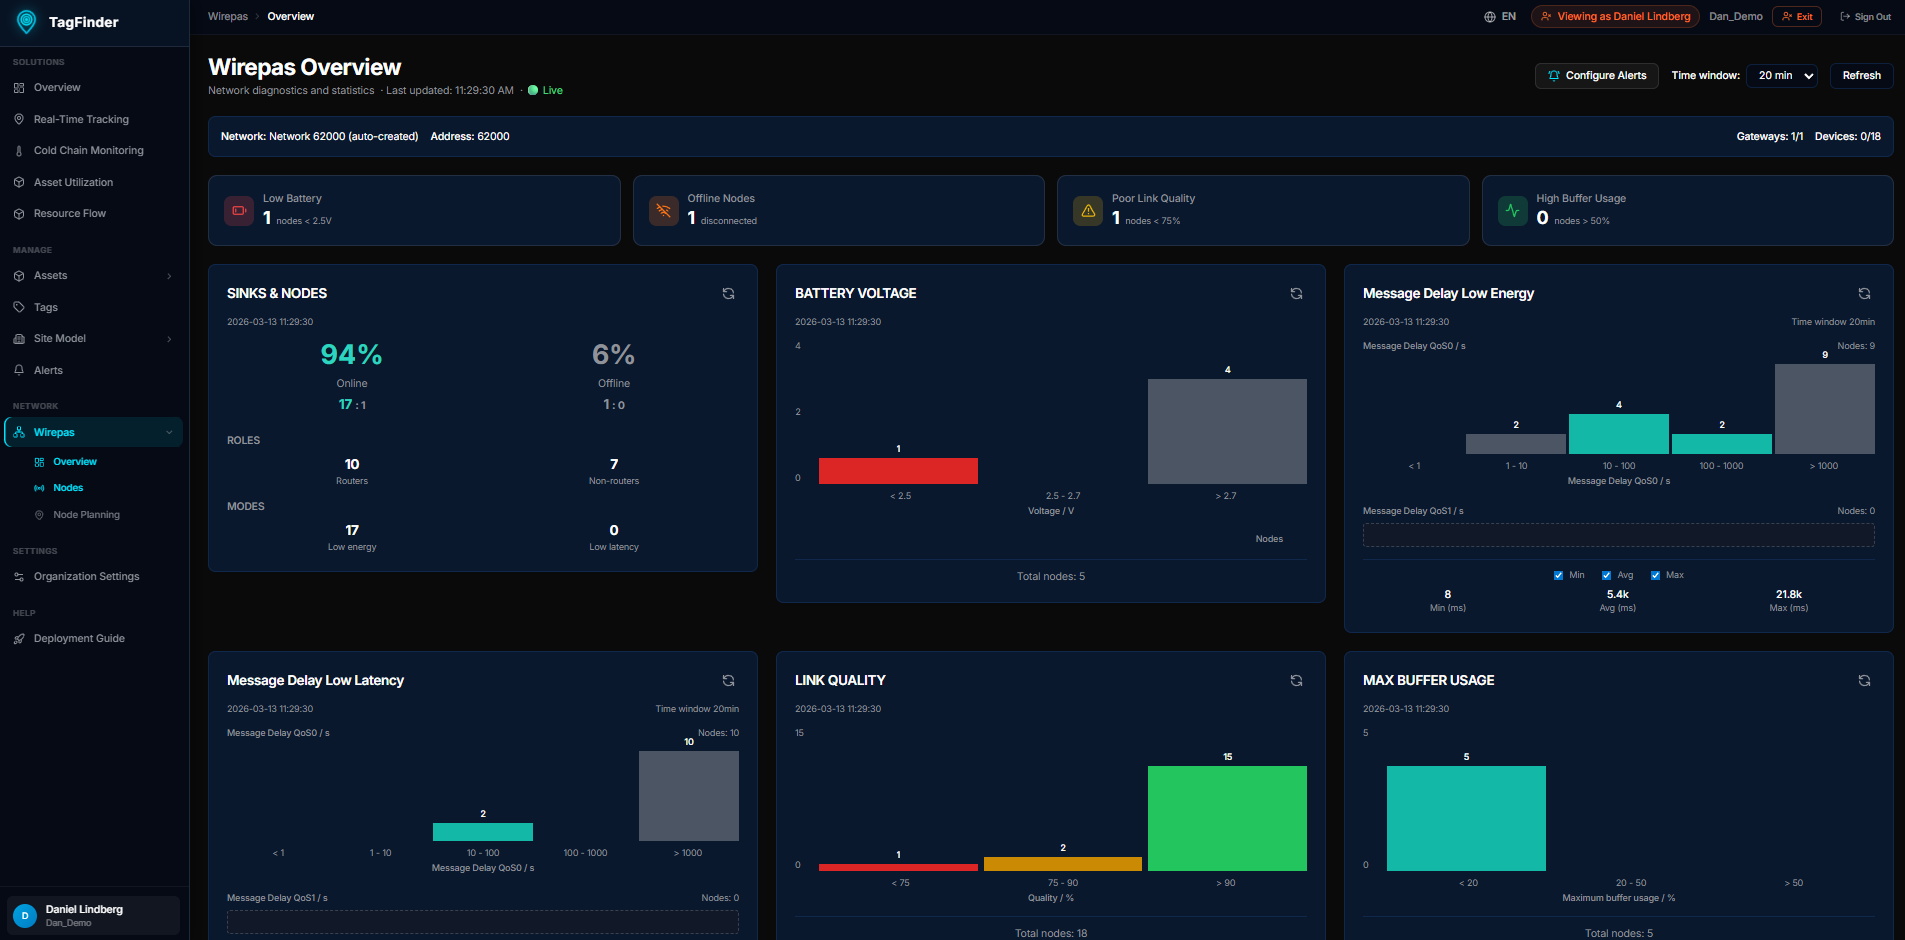Viewport: 1905px width, 940px height.
Task: Click the Node Planning pin icon
Action: (x=39, y=515)
